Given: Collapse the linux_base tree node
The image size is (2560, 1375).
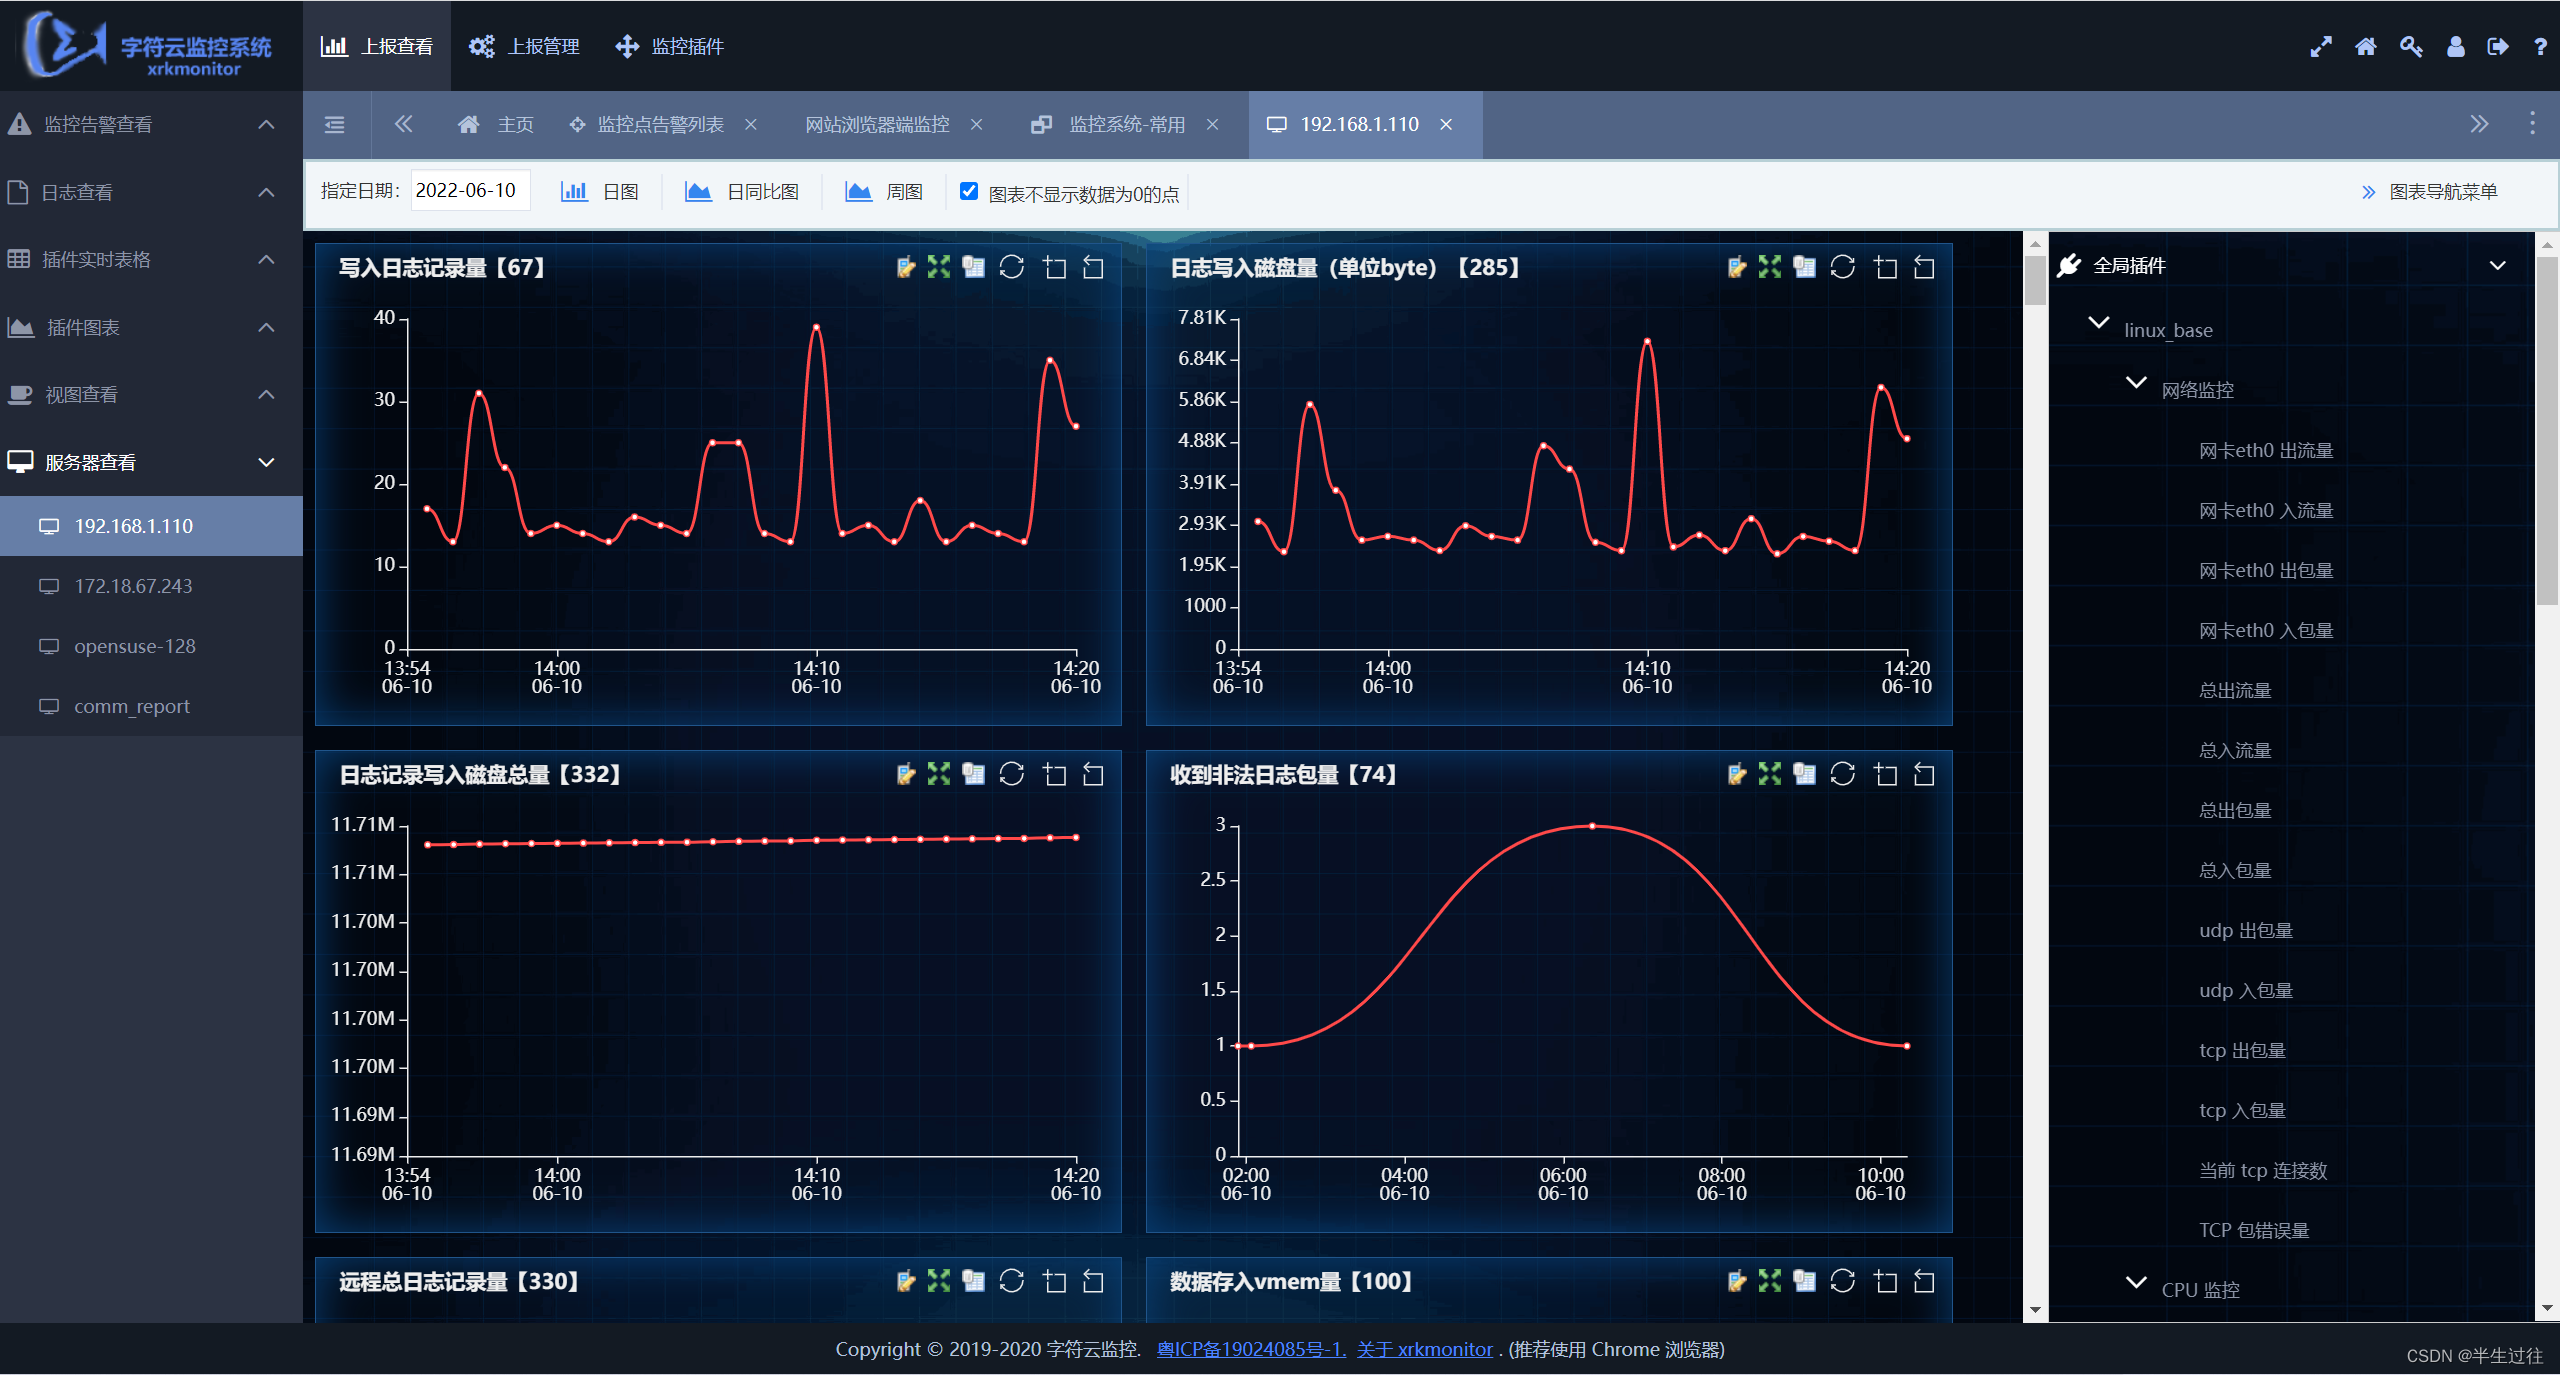Looking at the screenshot, I should coord(2099,324).
